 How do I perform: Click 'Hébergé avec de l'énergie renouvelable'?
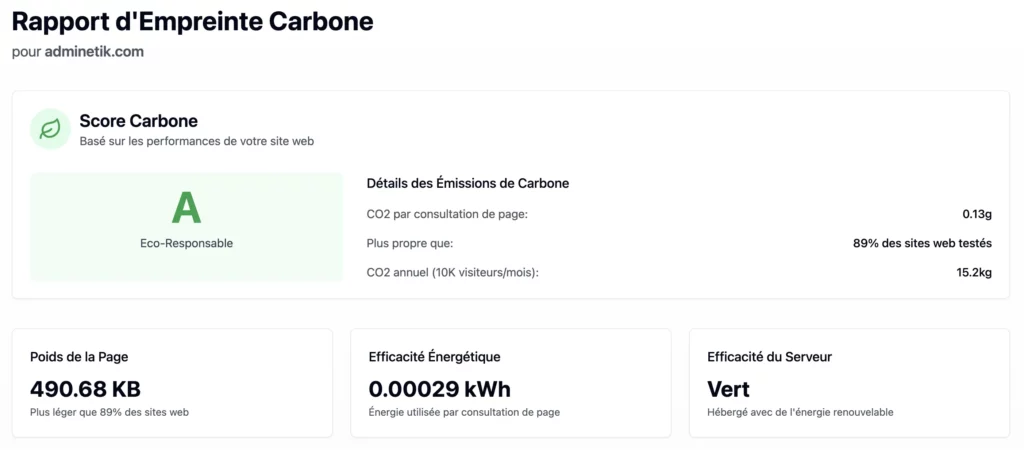800,413
